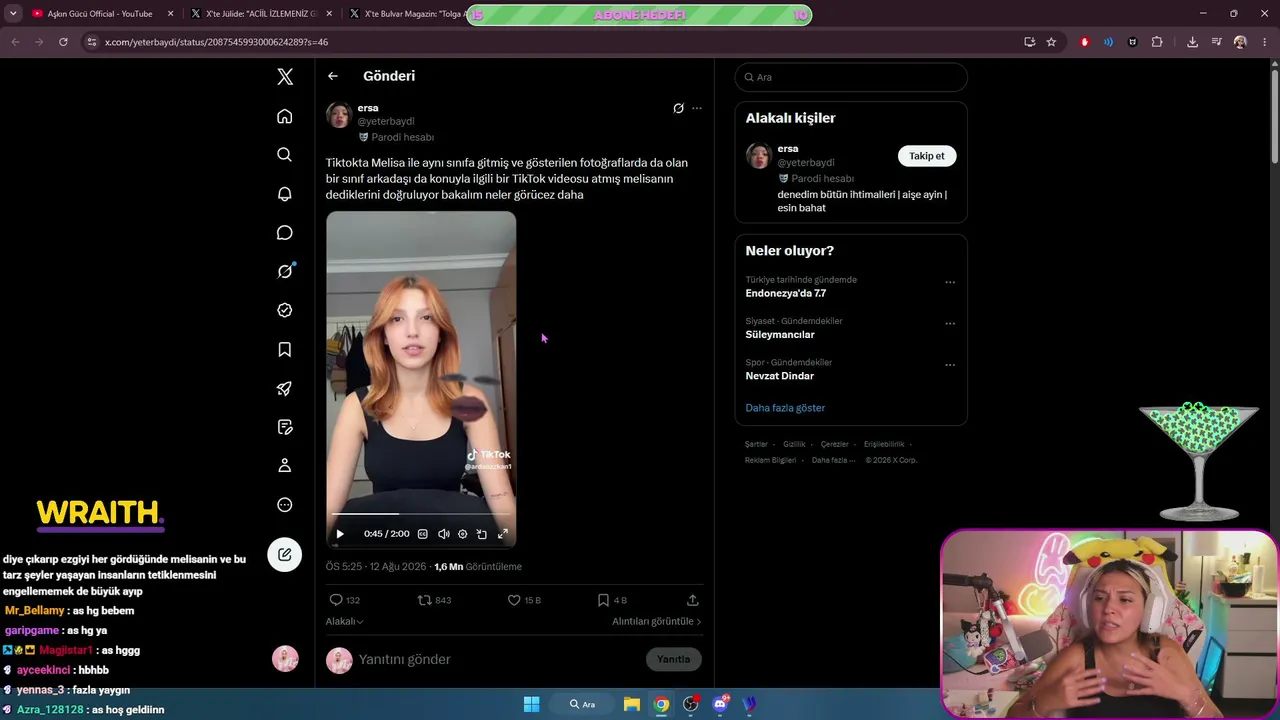This screenshot has width=1280, height=720.
Task: Open Bookmarks in the X sidebar
Action: (x=285, y=349)
